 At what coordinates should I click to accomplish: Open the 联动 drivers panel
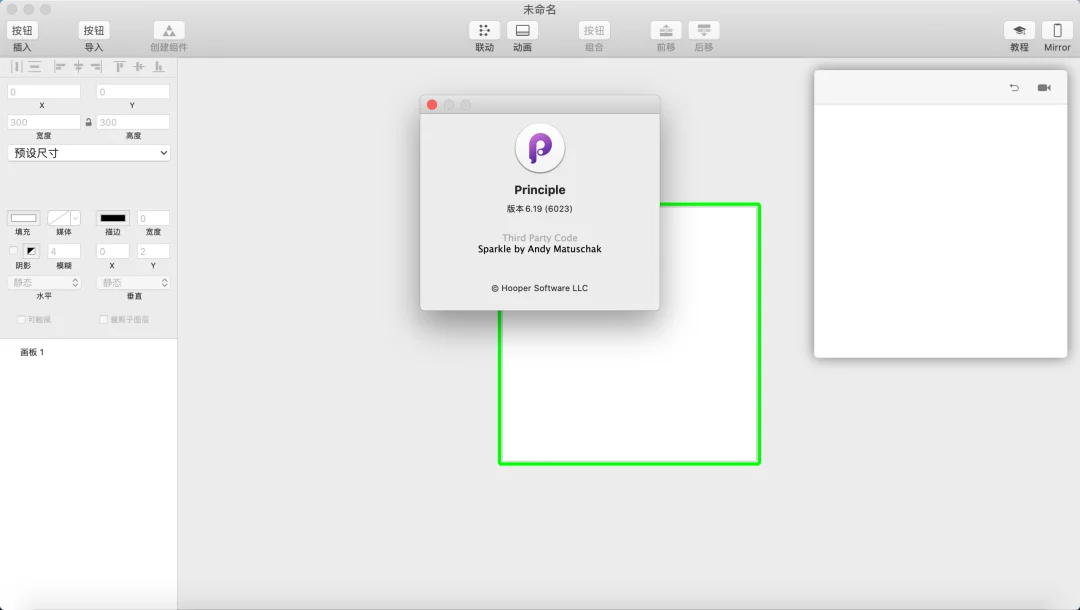click(x=484, y=30)
